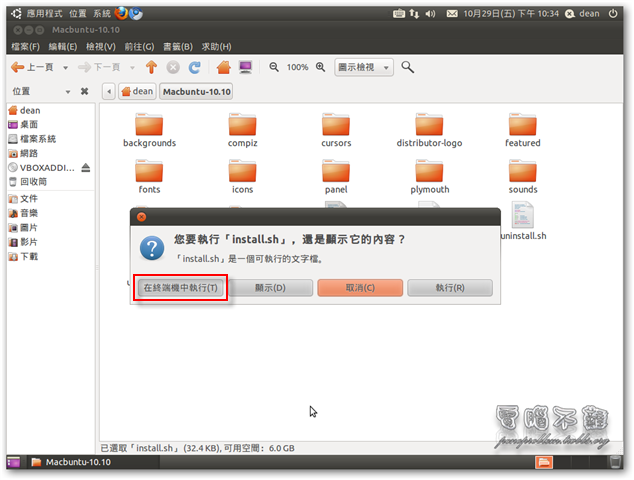
Task: Open Firefox from the top panel
Action: (121, 14)
